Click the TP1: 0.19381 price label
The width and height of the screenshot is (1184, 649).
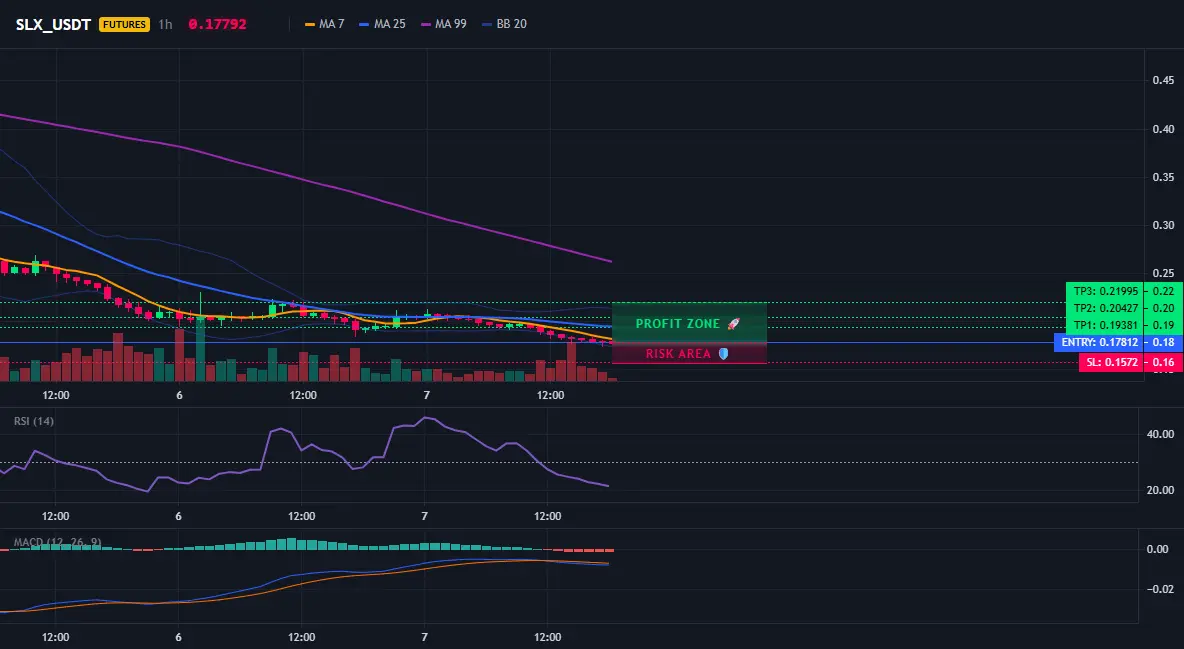1105,325
